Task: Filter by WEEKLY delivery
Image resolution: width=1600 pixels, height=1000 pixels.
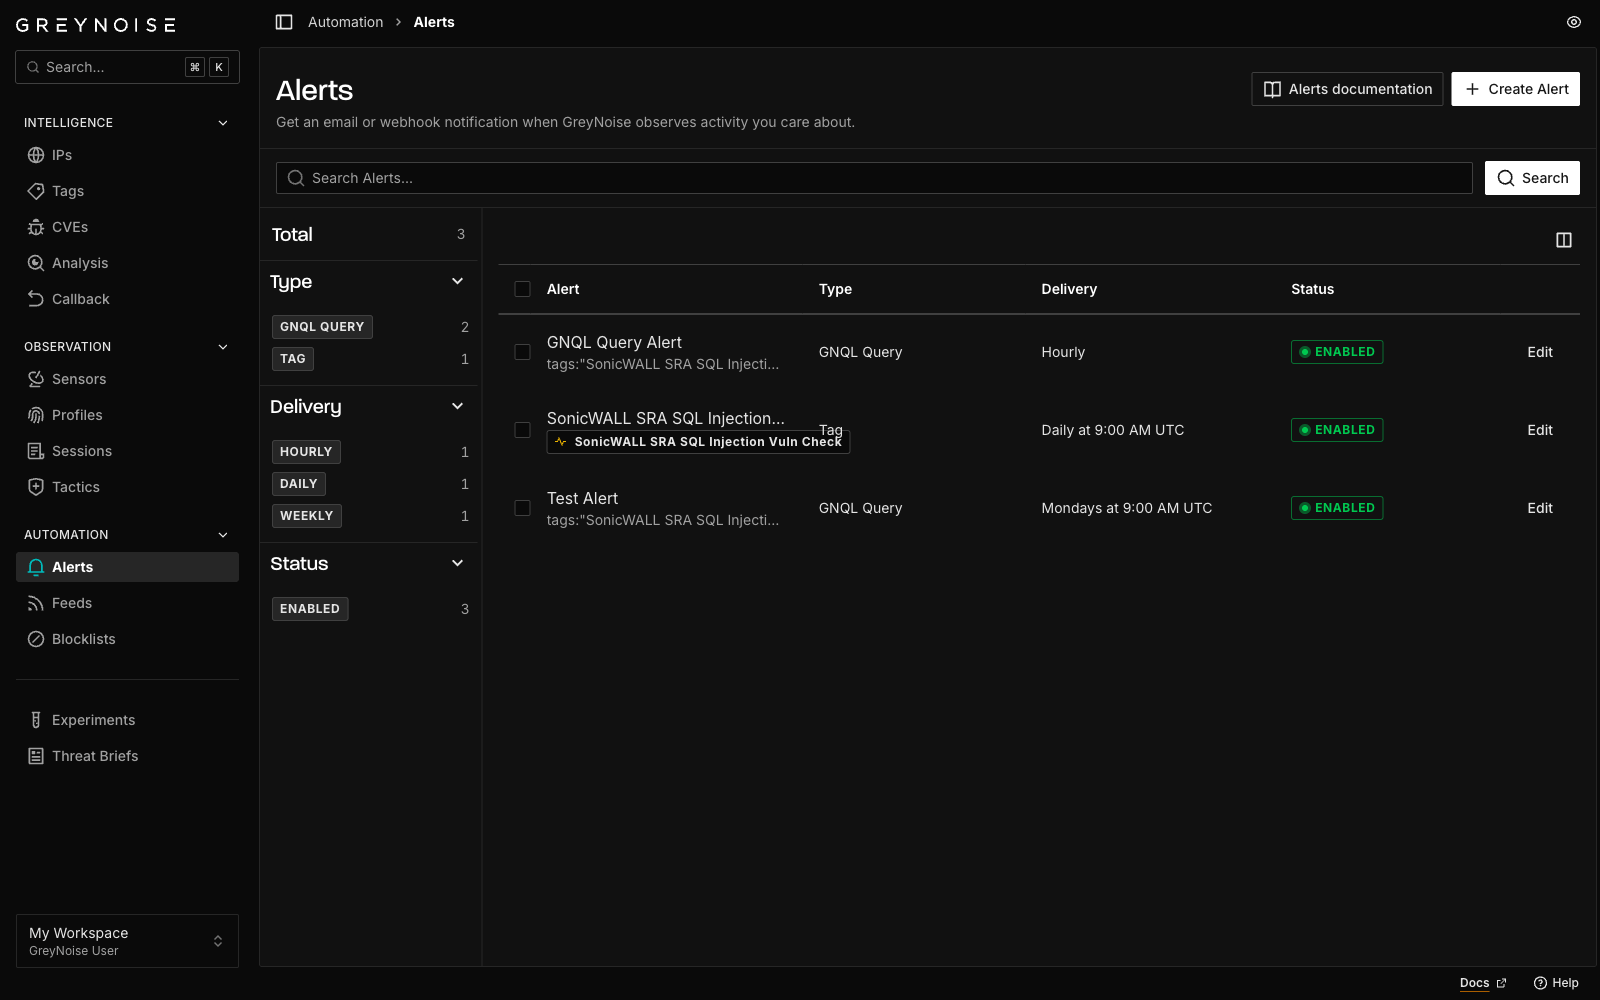Action: [x=307, y=516]
